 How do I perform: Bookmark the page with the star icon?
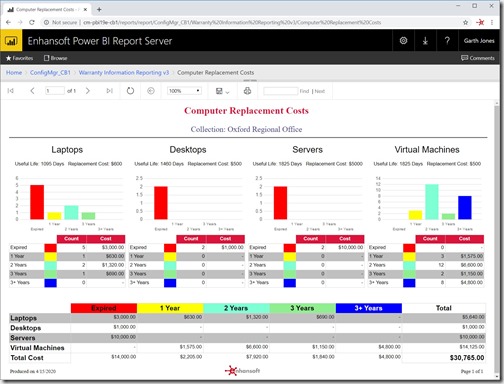tap(465, 22)
